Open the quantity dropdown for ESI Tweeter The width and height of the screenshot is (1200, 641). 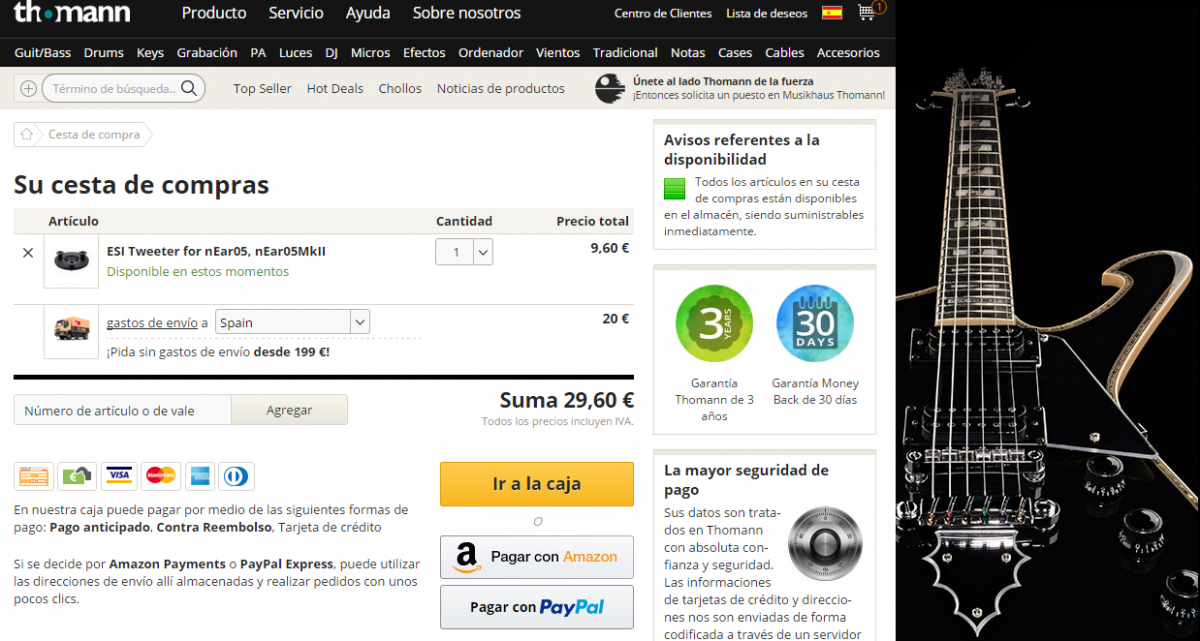click(x=464, y=252)
